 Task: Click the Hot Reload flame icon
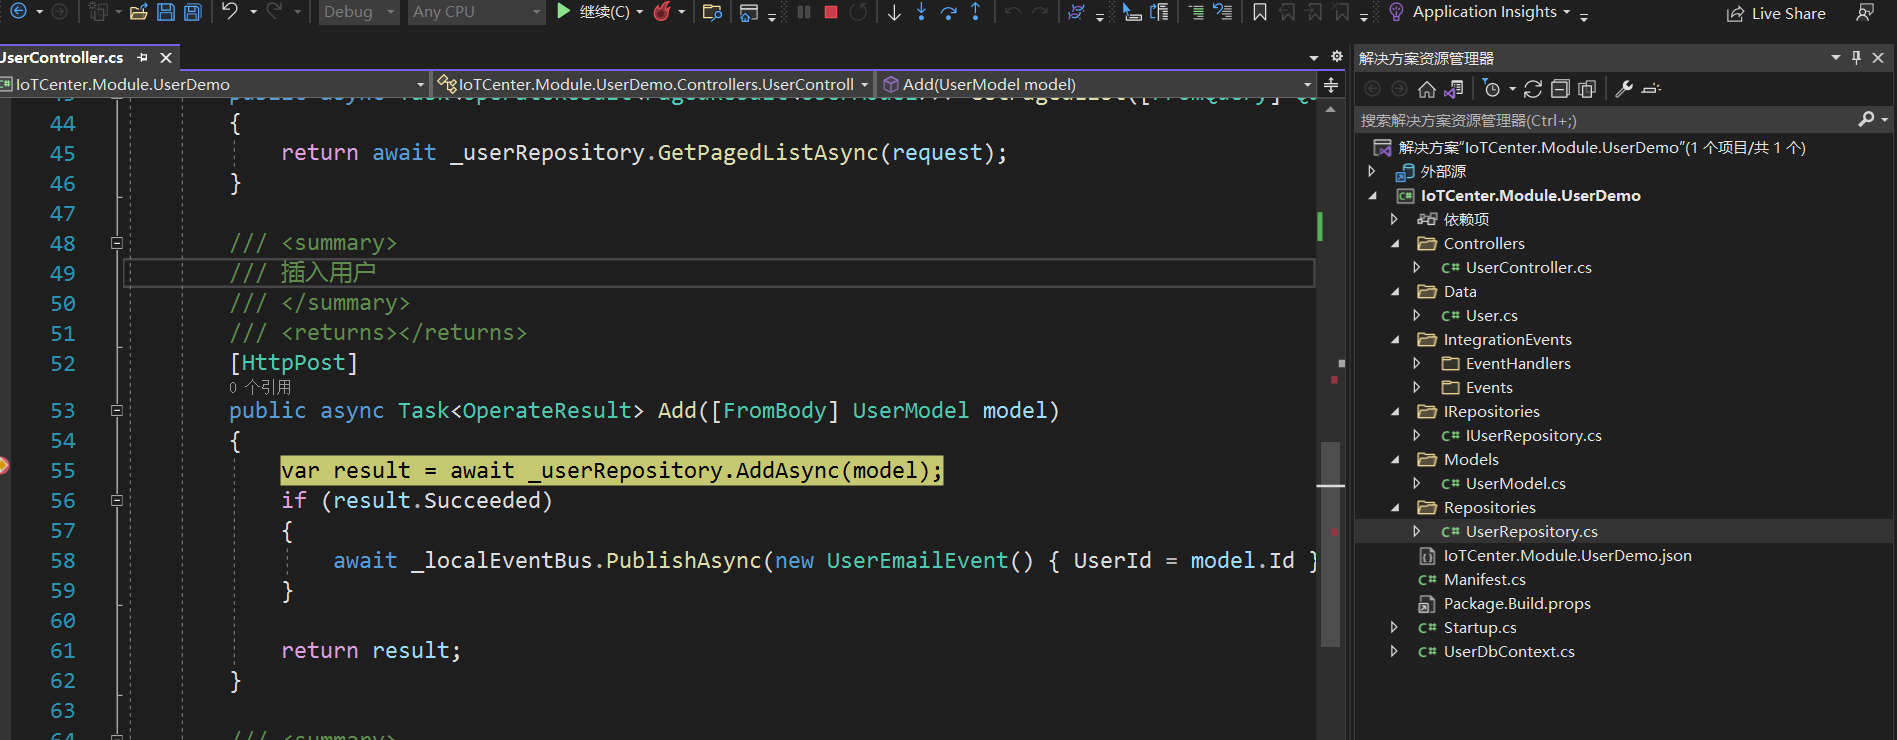(x=661, y=12)
